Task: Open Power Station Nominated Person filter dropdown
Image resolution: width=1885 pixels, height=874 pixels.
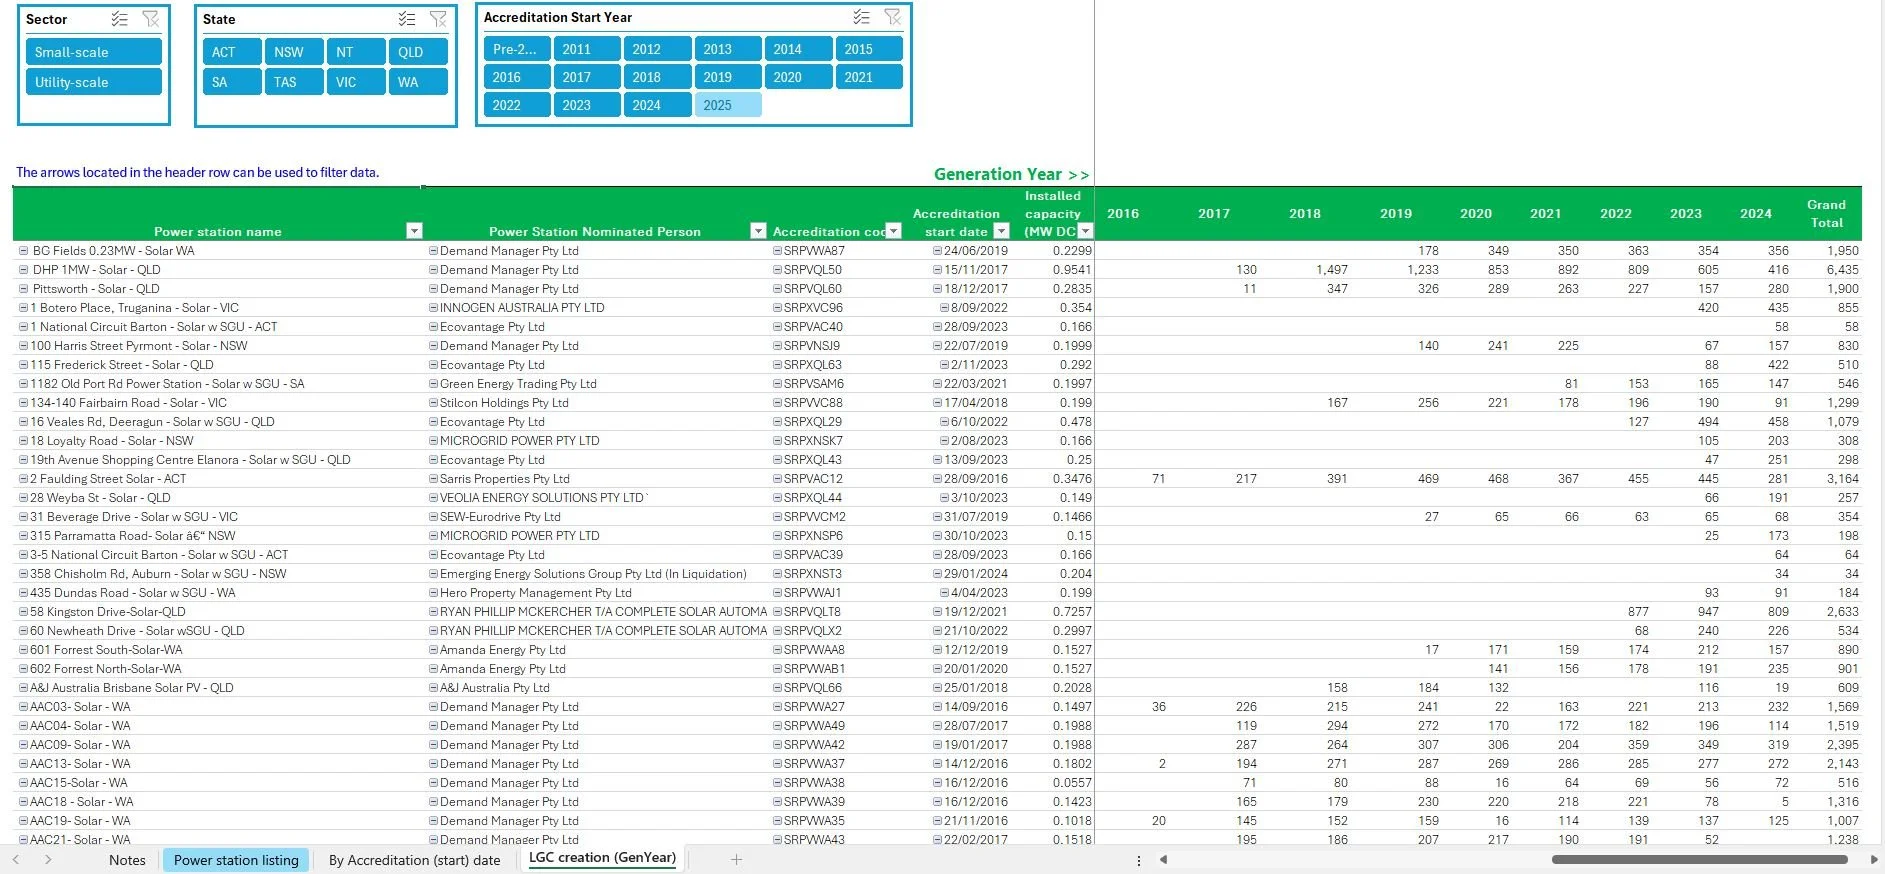Action: point(758,231)
